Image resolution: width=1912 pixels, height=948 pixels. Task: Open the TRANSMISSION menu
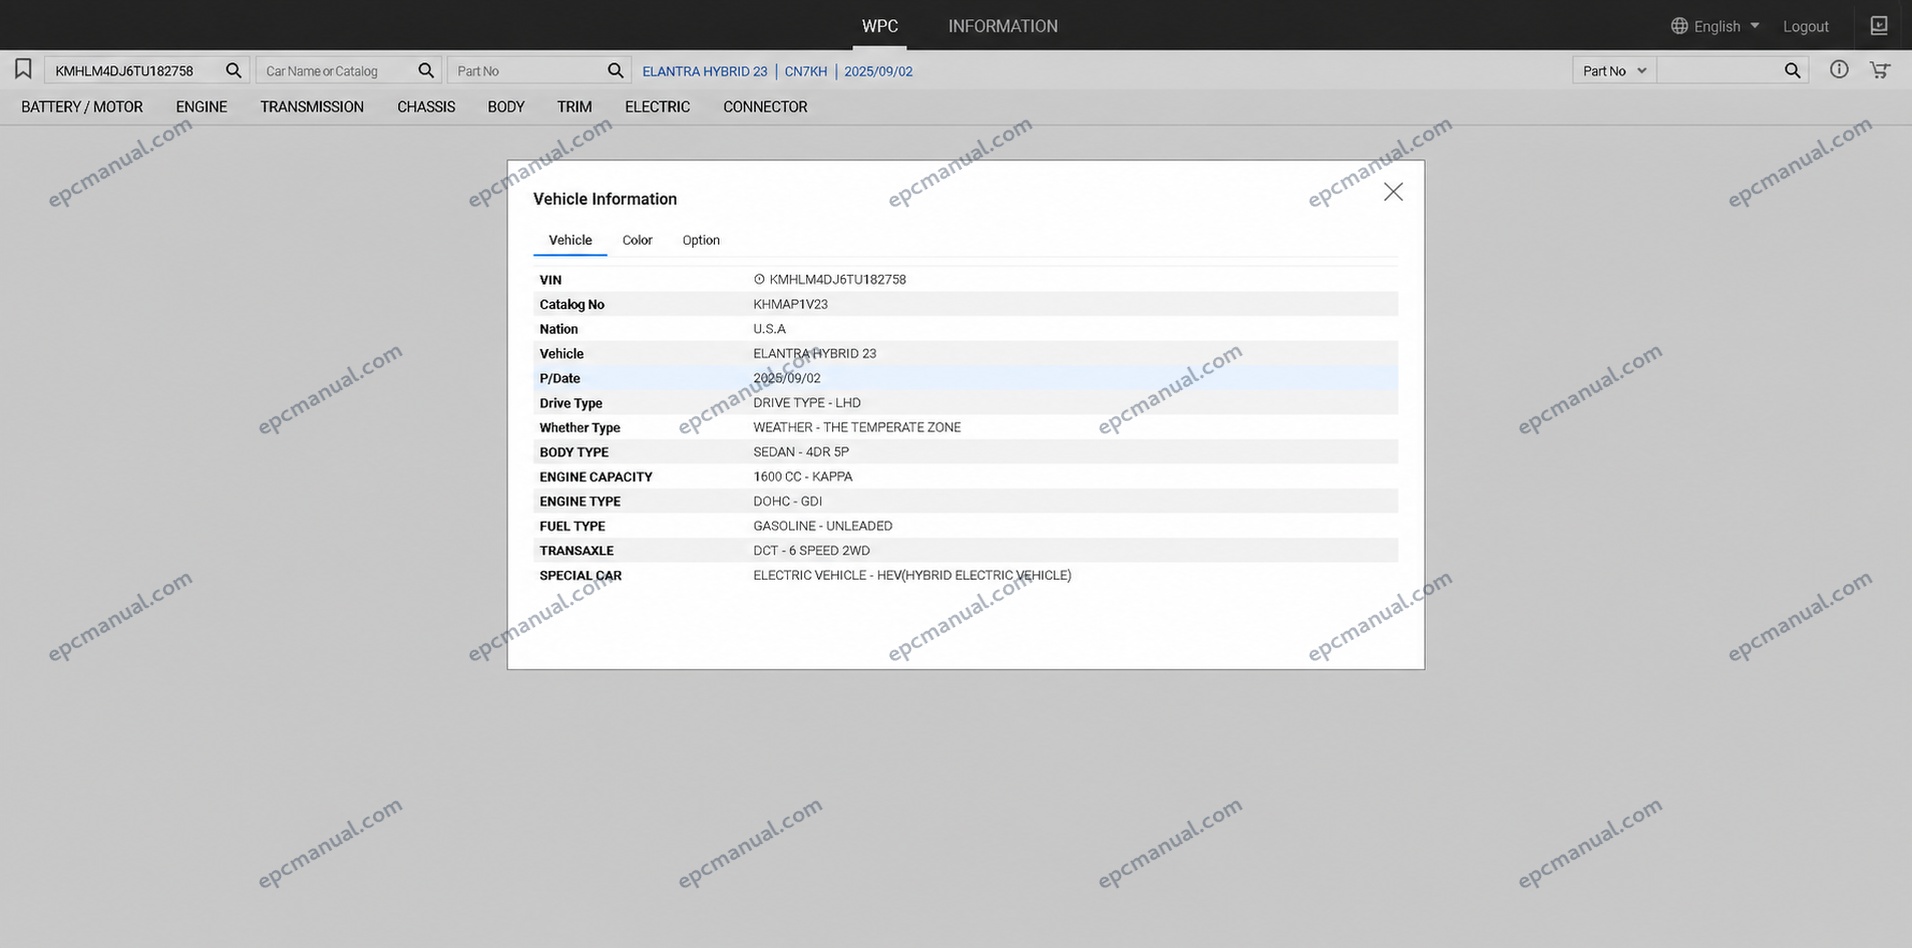312,107
